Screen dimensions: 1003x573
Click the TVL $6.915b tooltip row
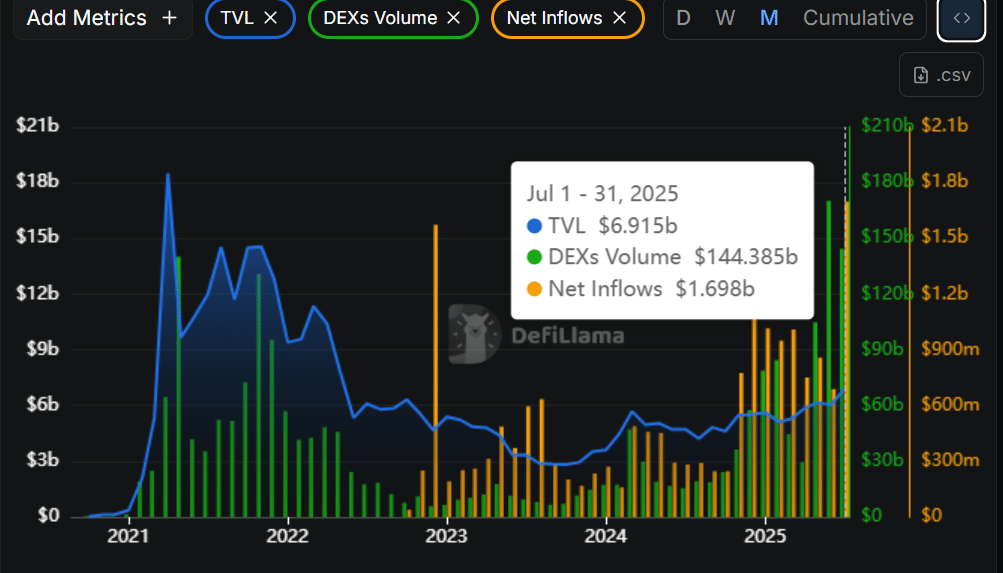coord(602,225)
